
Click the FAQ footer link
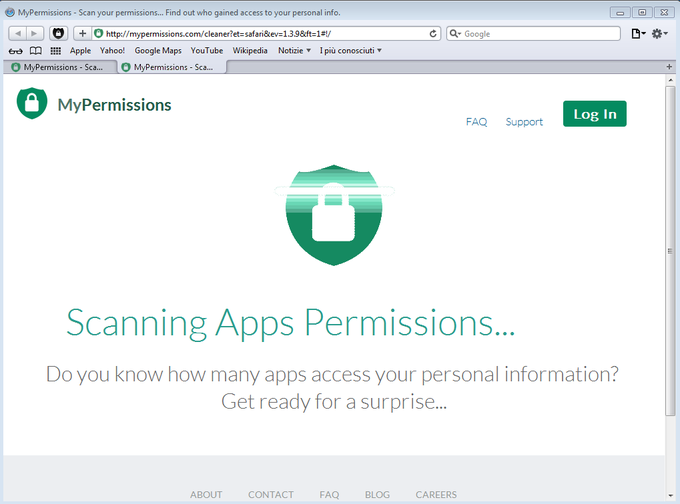pos(329,494)
